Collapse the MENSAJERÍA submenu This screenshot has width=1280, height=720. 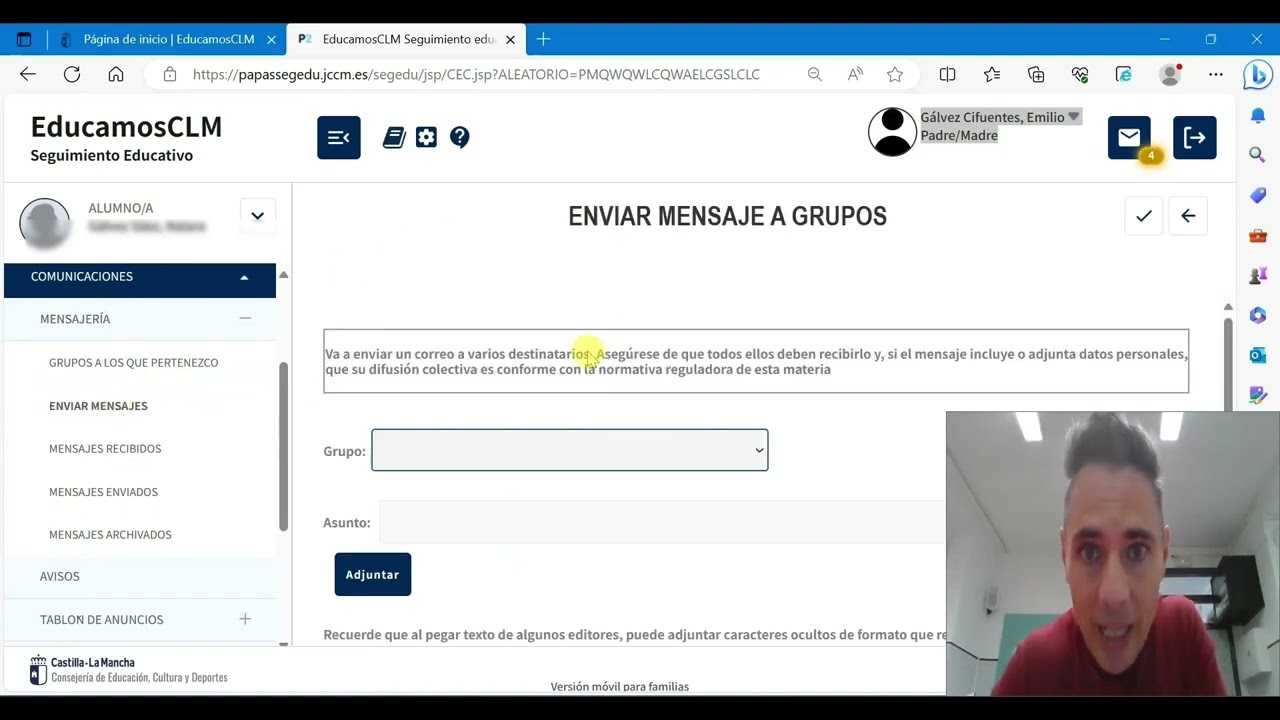click(245, 318)
